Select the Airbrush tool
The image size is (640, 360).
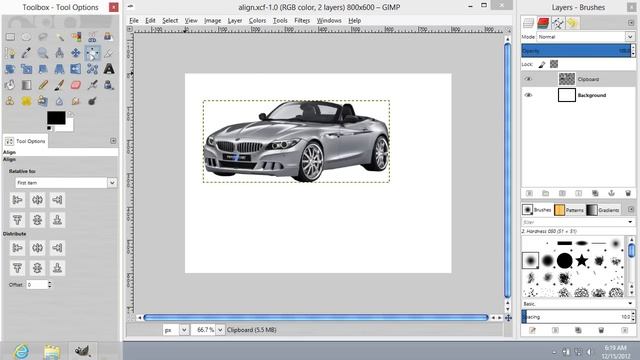coord(92,85)
